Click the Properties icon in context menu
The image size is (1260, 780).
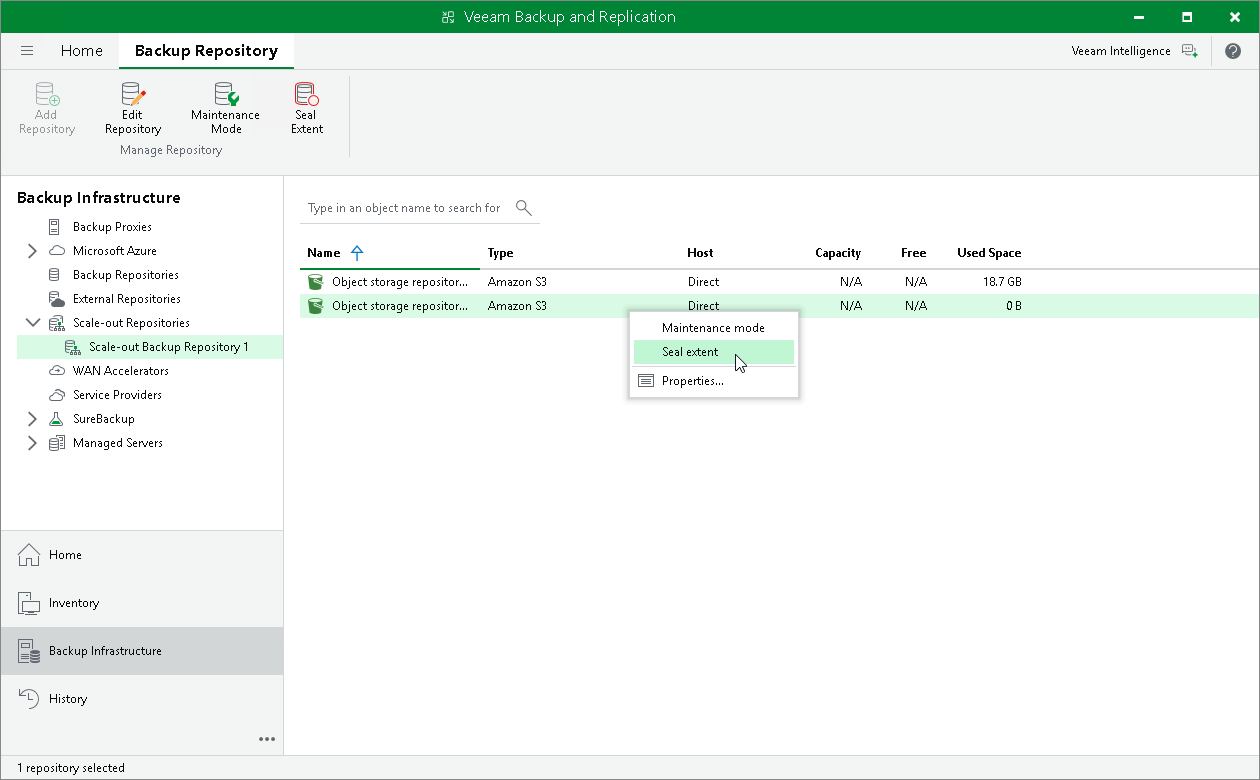[x=646, y=381]
